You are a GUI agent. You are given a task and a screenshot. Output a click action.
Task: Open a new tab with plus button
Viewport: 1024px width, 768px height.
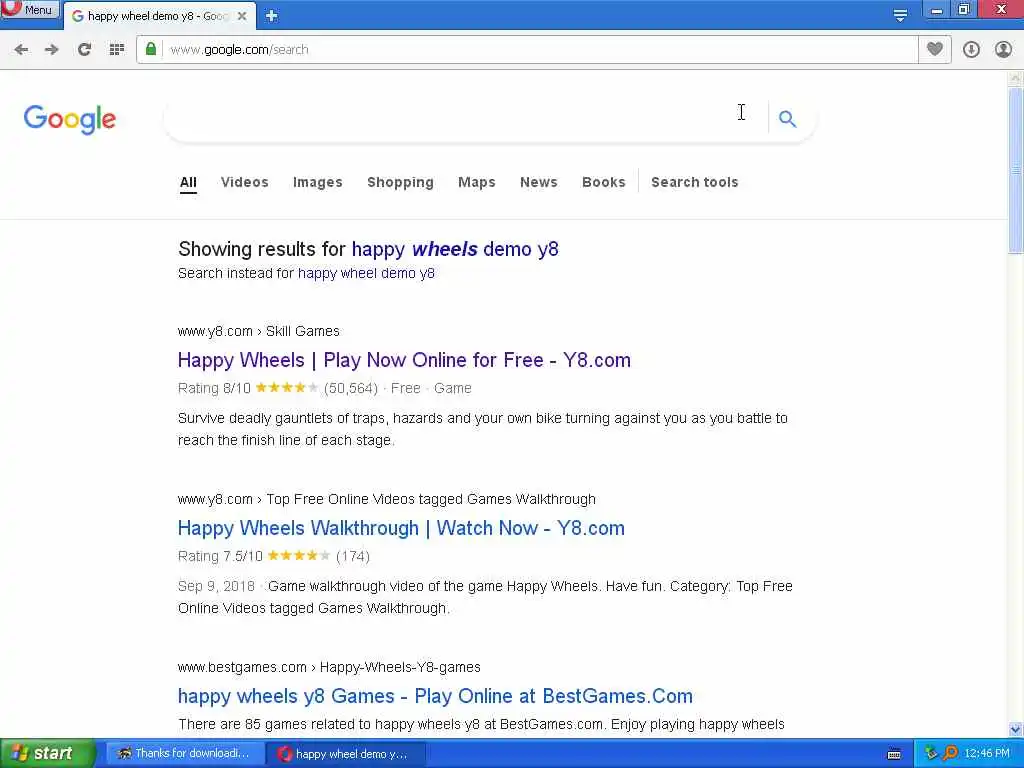pyautogui.click(x=272, y=16)
